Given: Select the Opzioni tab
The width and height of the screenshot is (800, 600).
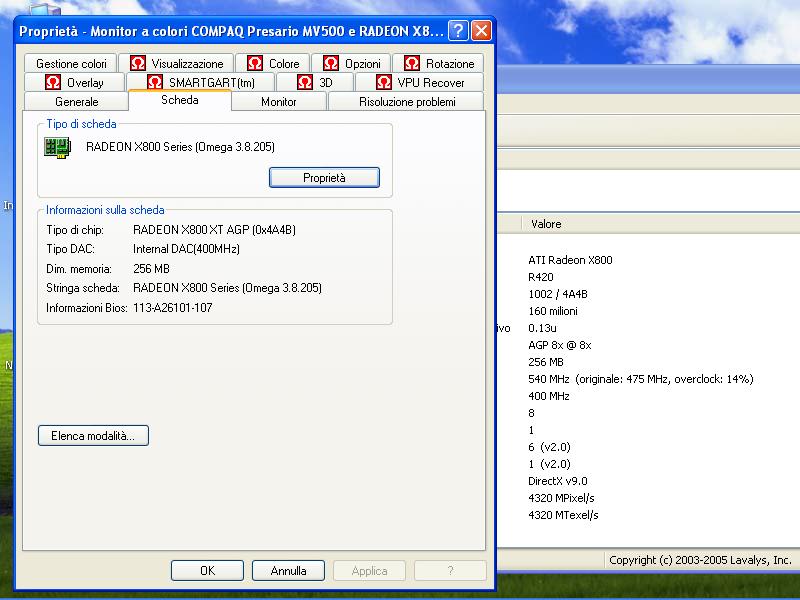Looking at the screenshot, I should coord(351,64).
